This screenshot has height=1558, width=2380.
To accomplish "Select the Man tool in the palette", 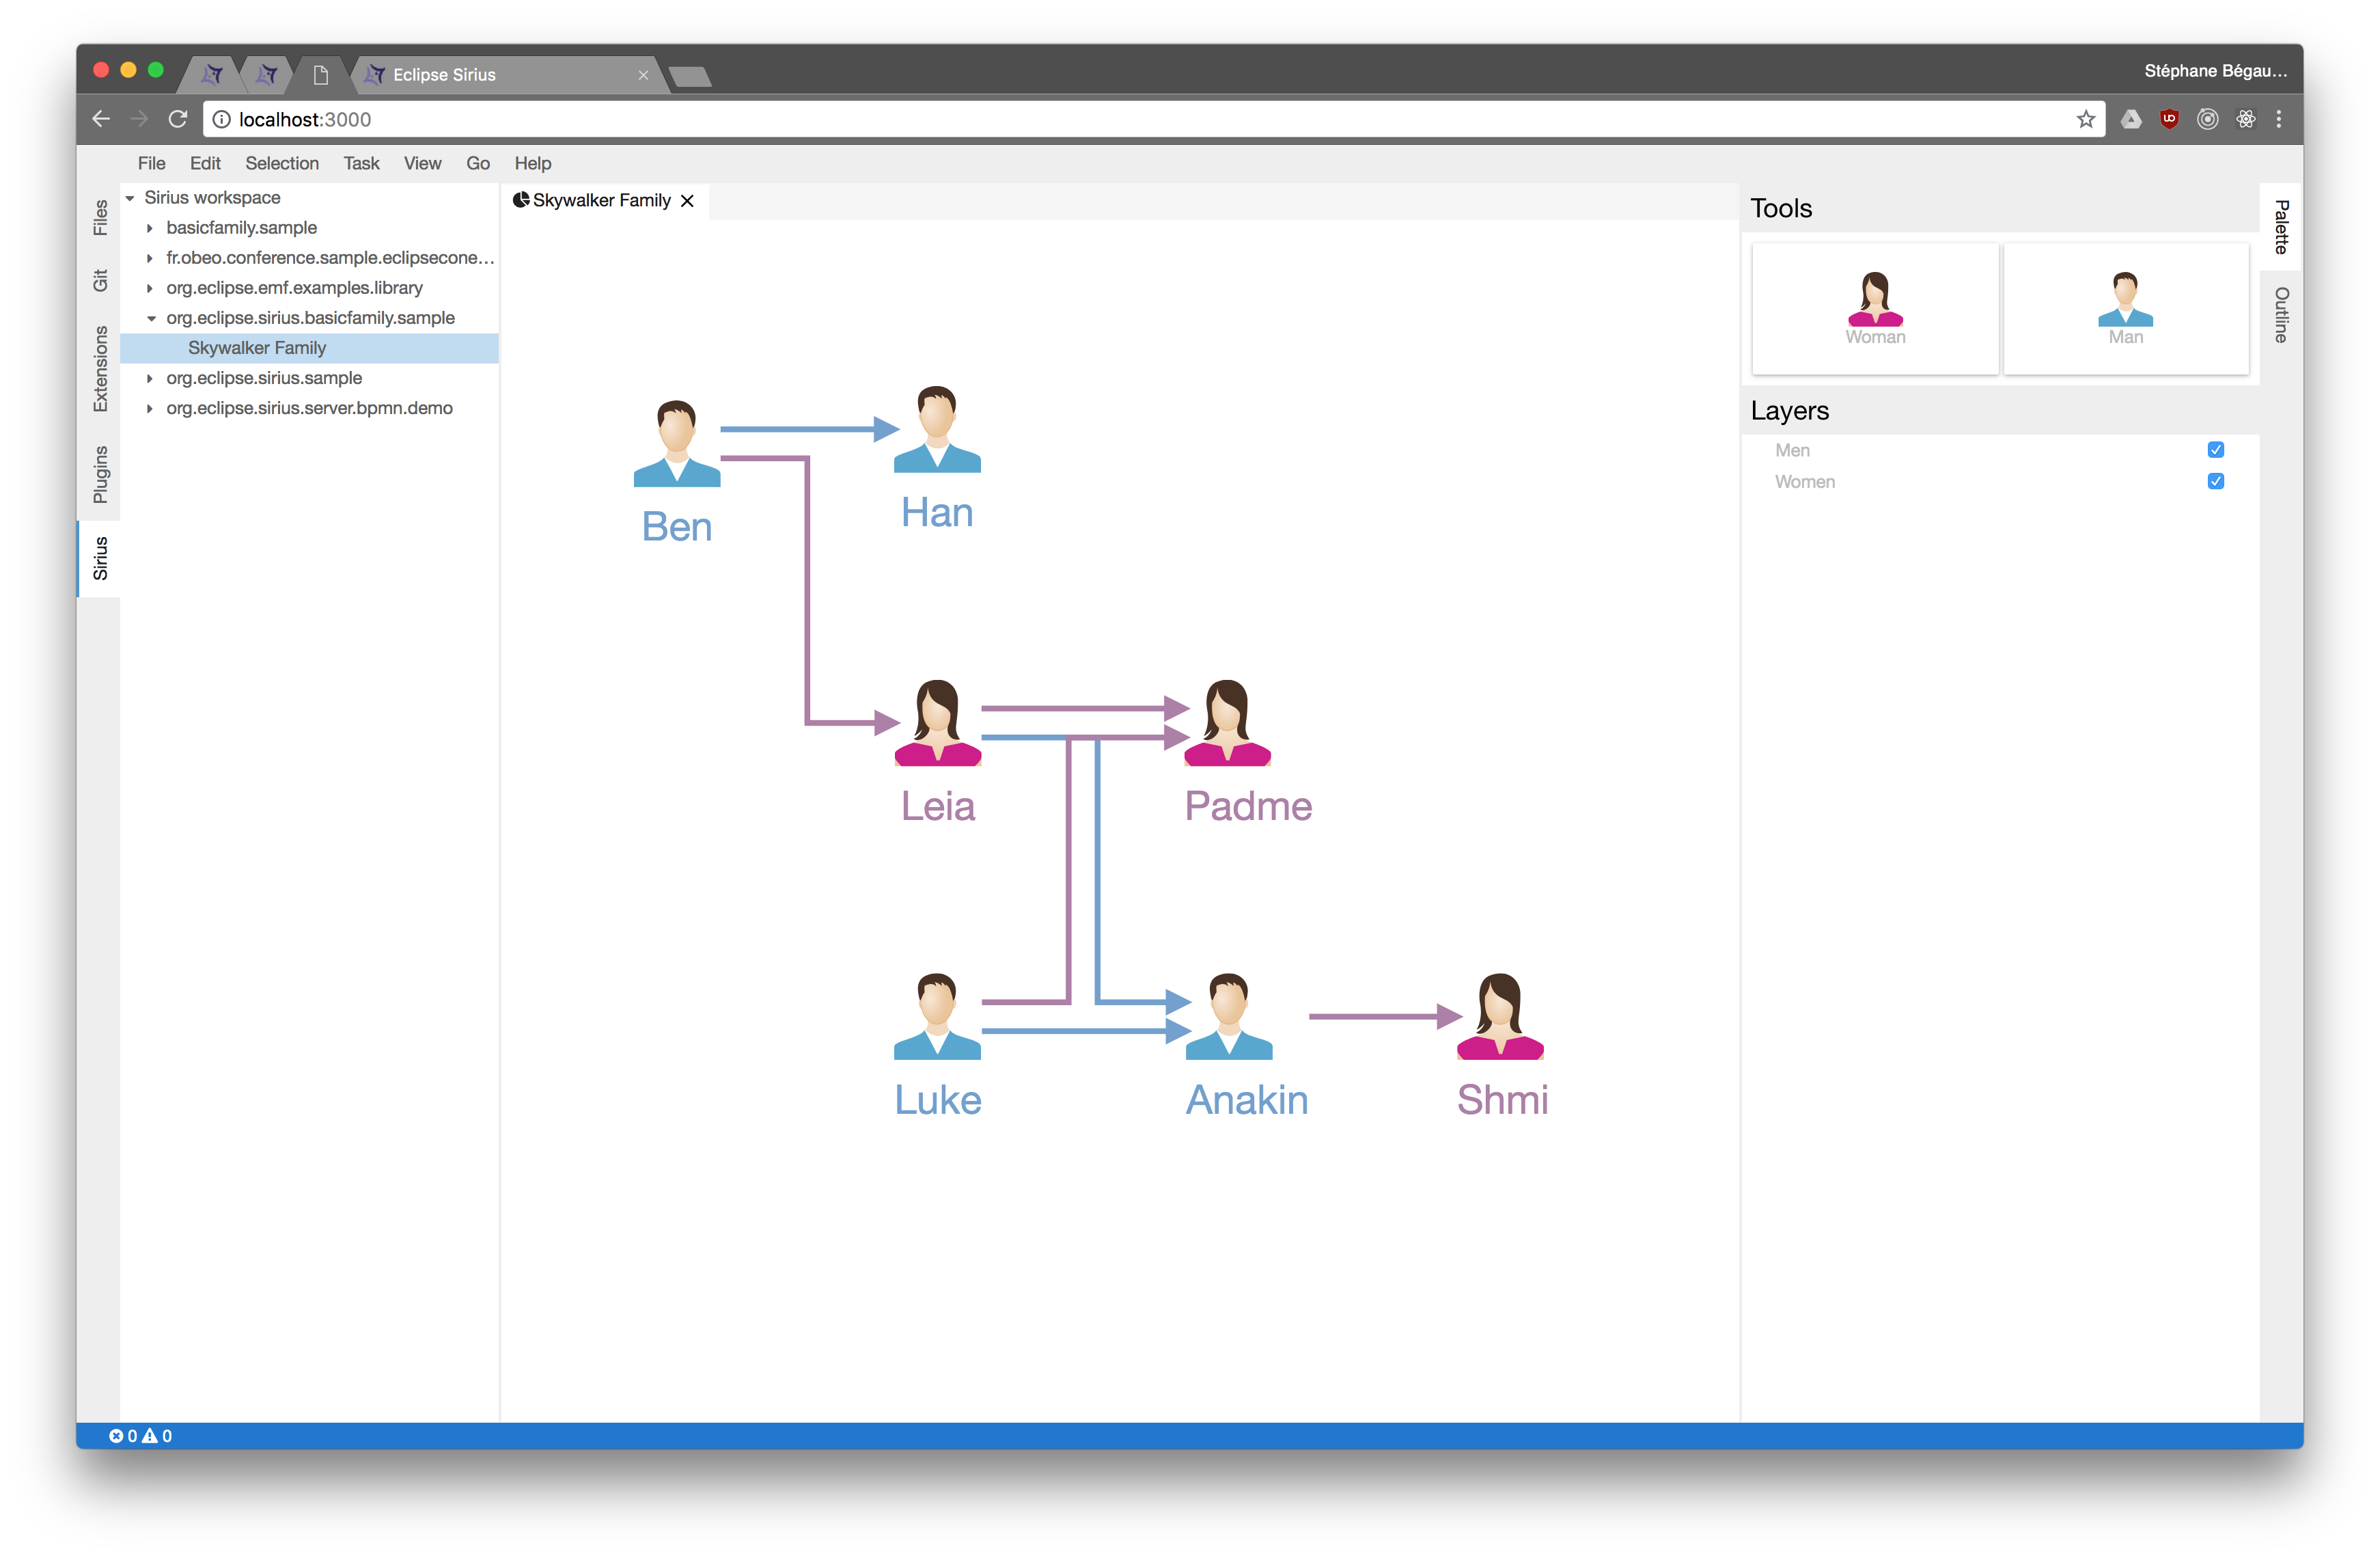I will 2125,308.
